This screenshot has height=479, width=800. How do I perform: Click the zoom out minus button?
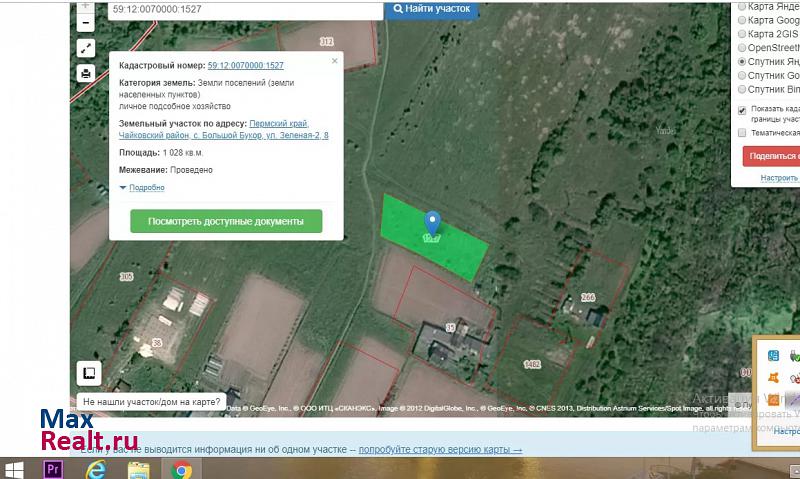(85, 21)
